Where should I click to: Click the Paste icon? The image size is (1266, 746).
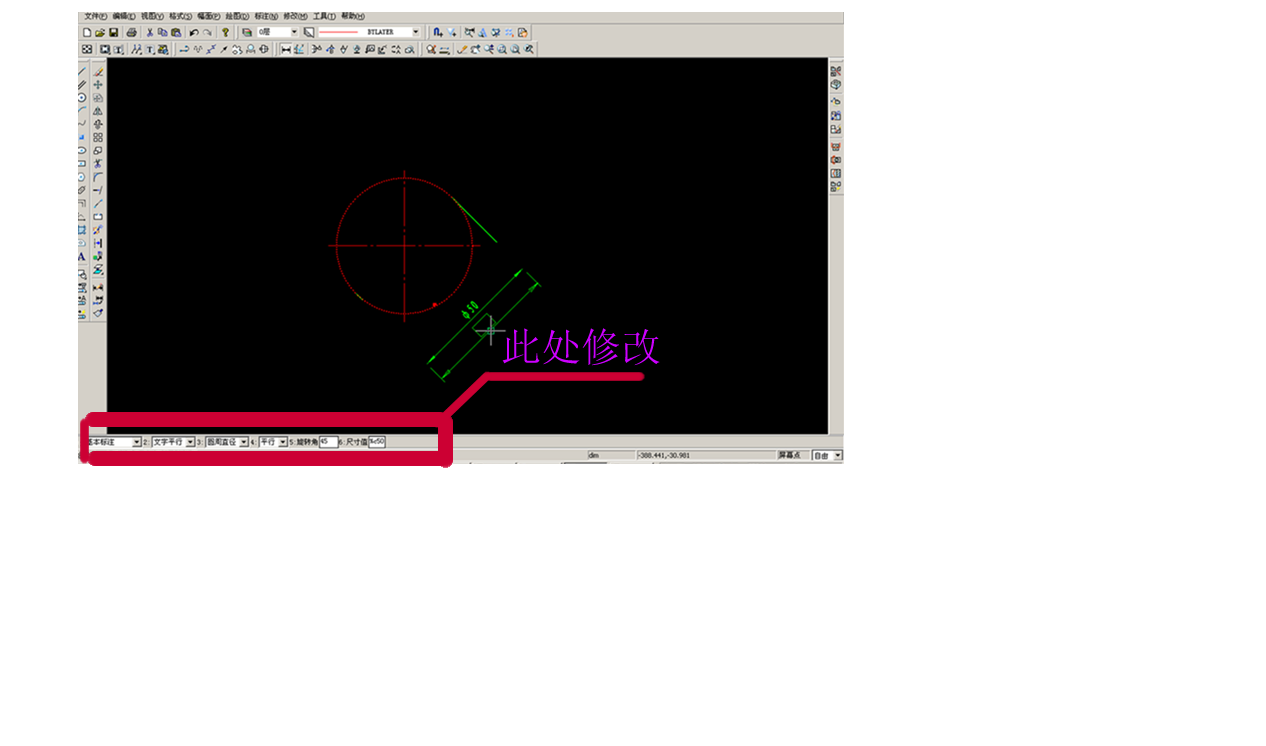176,32
